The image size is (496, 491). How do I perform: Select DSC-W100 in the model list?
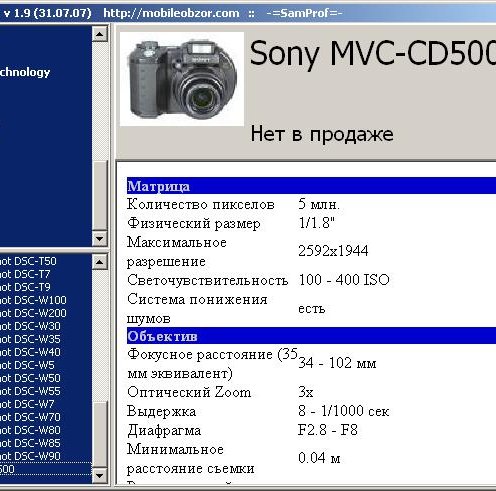(x=33, y=300)
